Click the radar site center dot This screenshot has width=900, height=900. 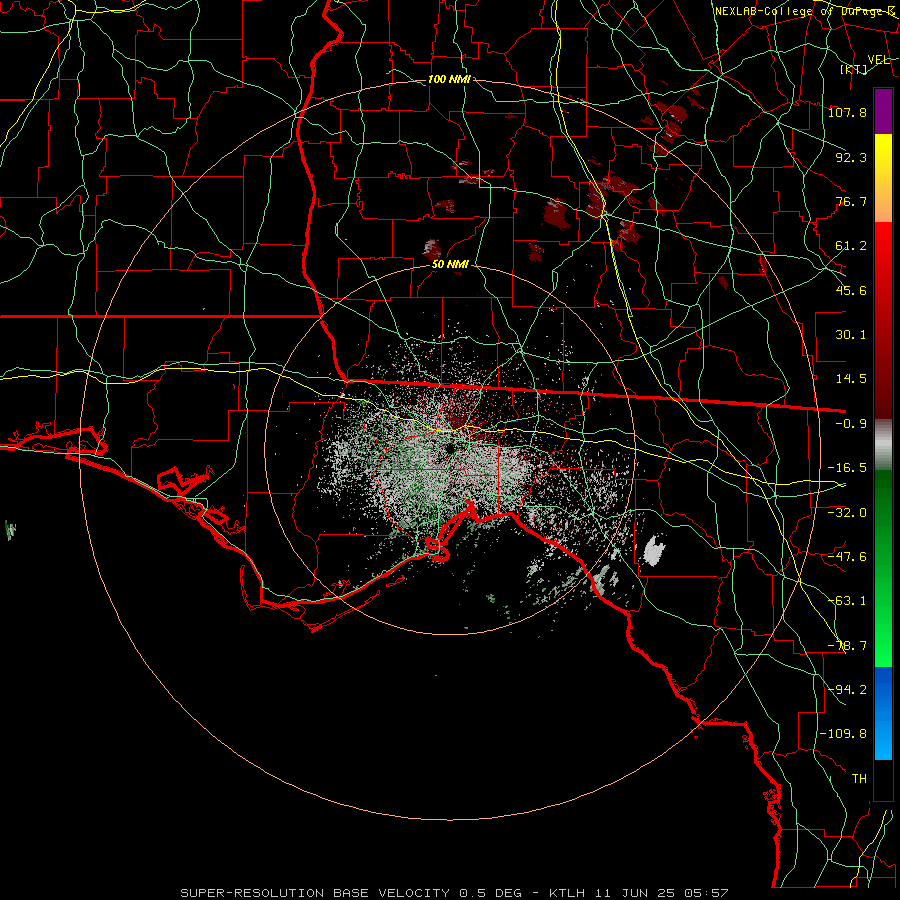point(450,448)
